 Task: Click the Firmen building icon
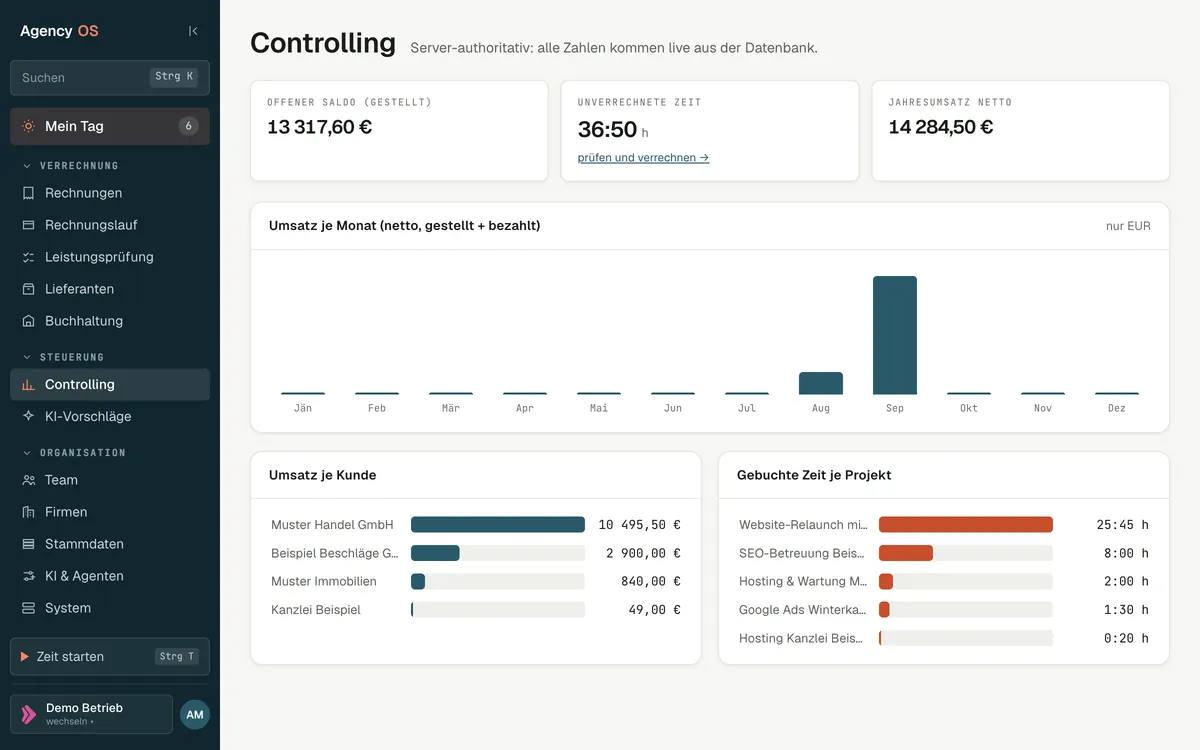click(x=28, y=512)
